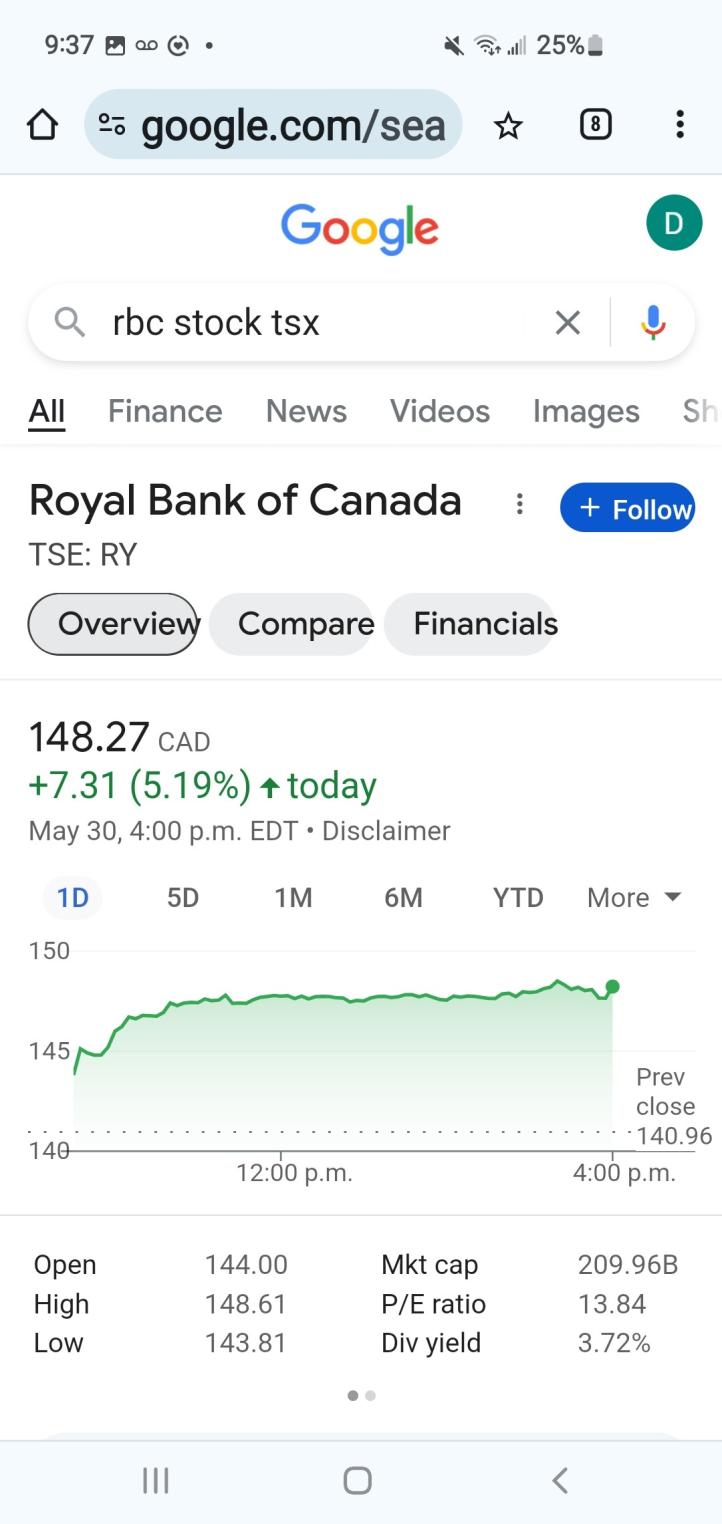Start voice search with the microphone icon
The height and width of the screenshot is (1524, 722).
[x=653, y=322]
